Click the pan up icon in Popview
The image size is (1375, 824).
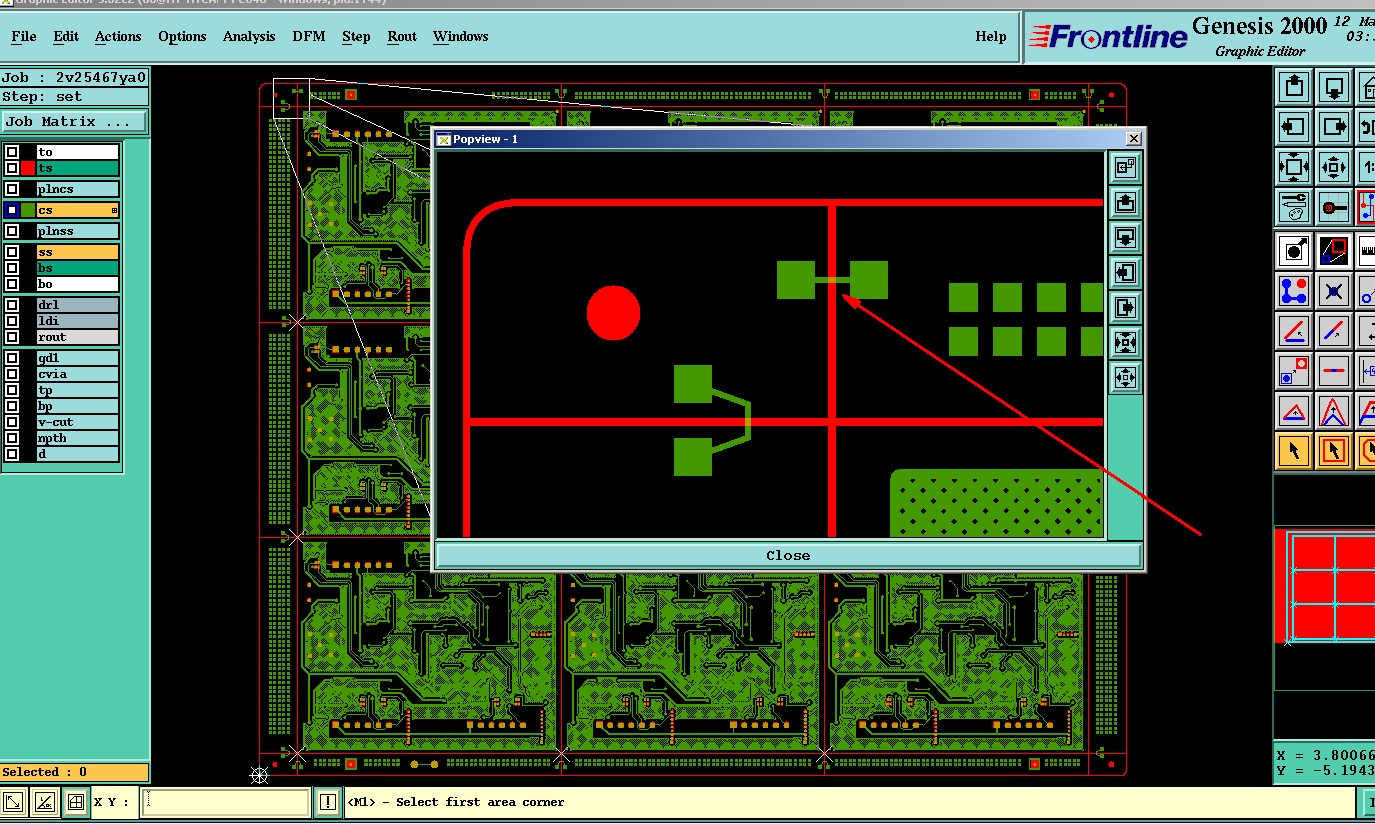point(1125,203)
